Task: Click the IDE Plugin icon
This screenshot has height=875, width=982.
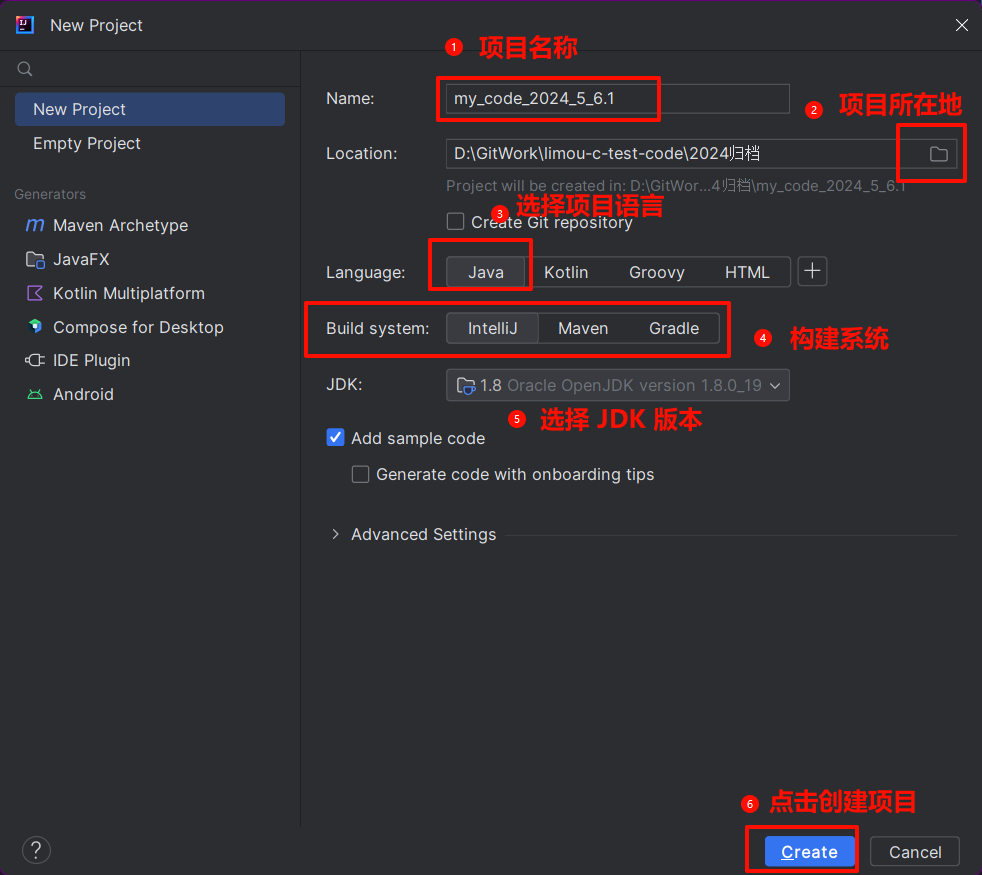Action: coord(35,361)
